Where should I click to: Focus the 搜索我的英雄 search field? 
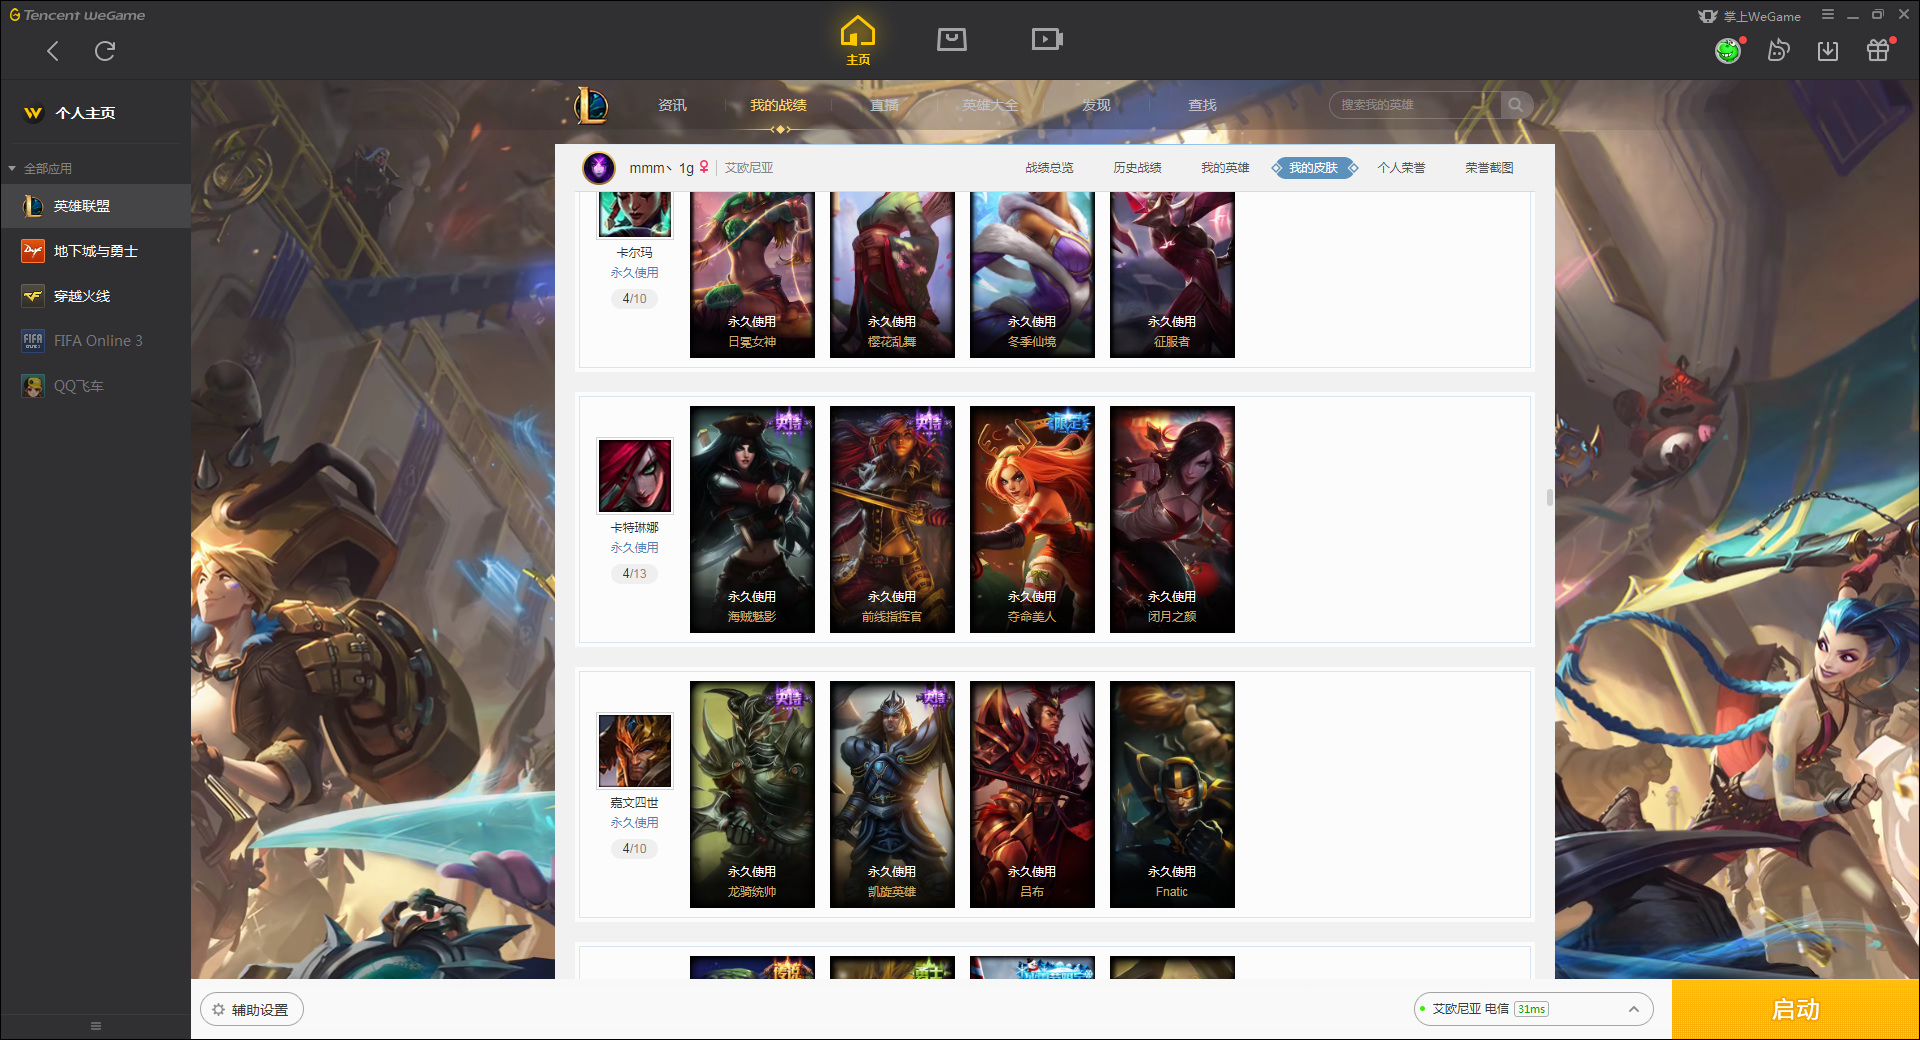coord(1415,105)
